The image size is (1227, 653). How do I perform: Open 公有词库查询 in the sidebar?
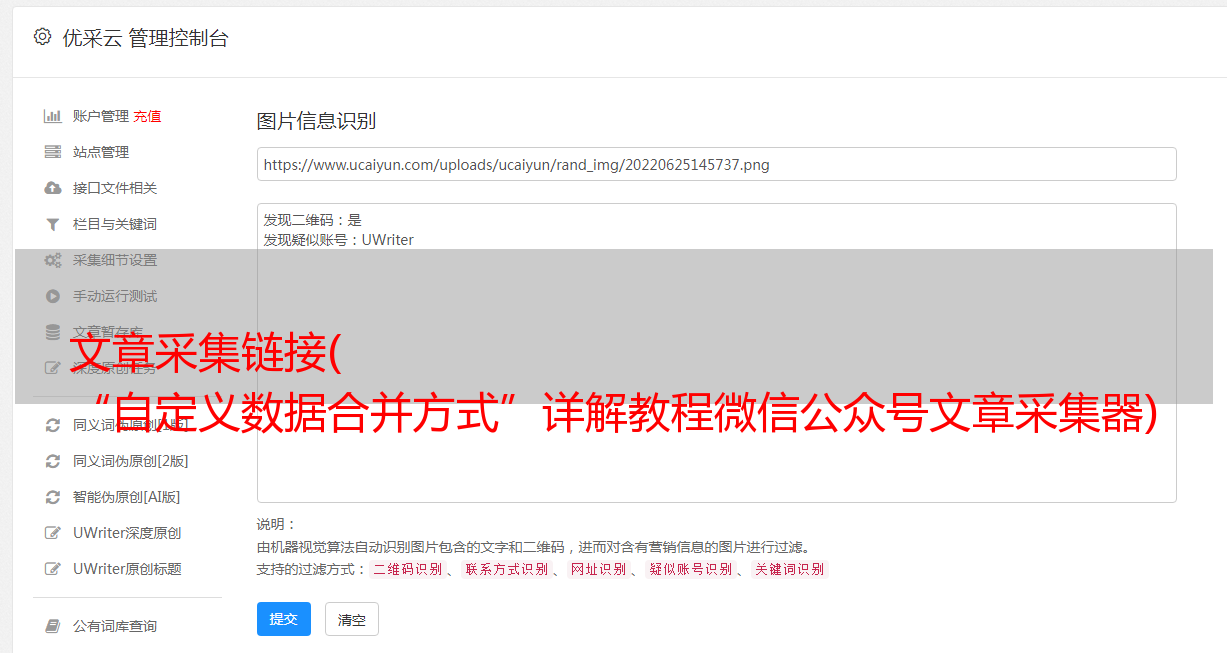[x=115, y=626]
